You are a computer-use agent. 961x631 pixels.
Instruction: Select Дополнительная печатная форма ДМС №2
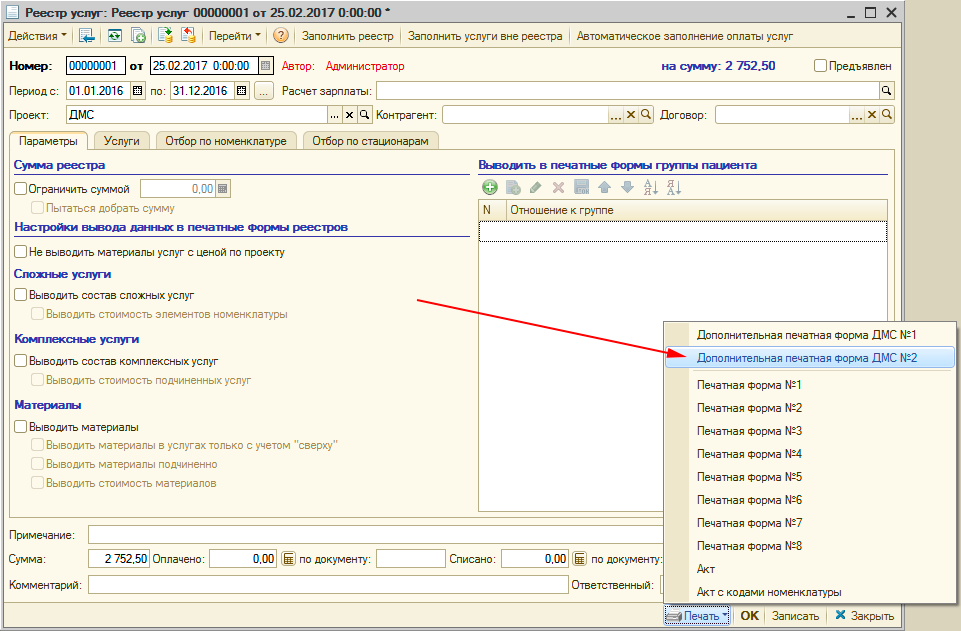click(x=806, y=357)
